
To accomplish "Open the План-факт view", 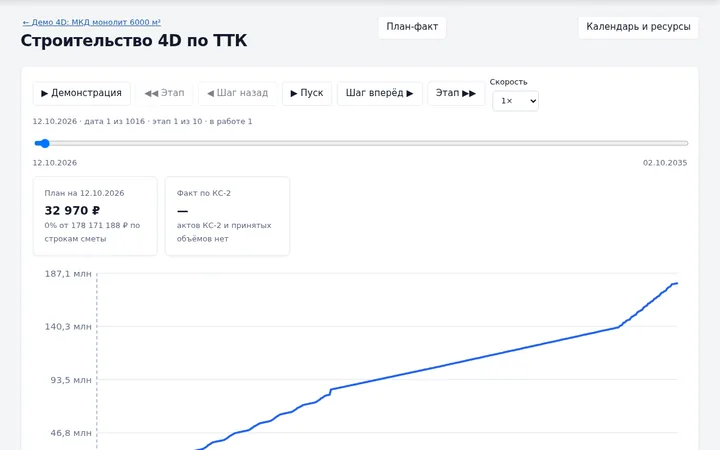I will pos(412,27).
